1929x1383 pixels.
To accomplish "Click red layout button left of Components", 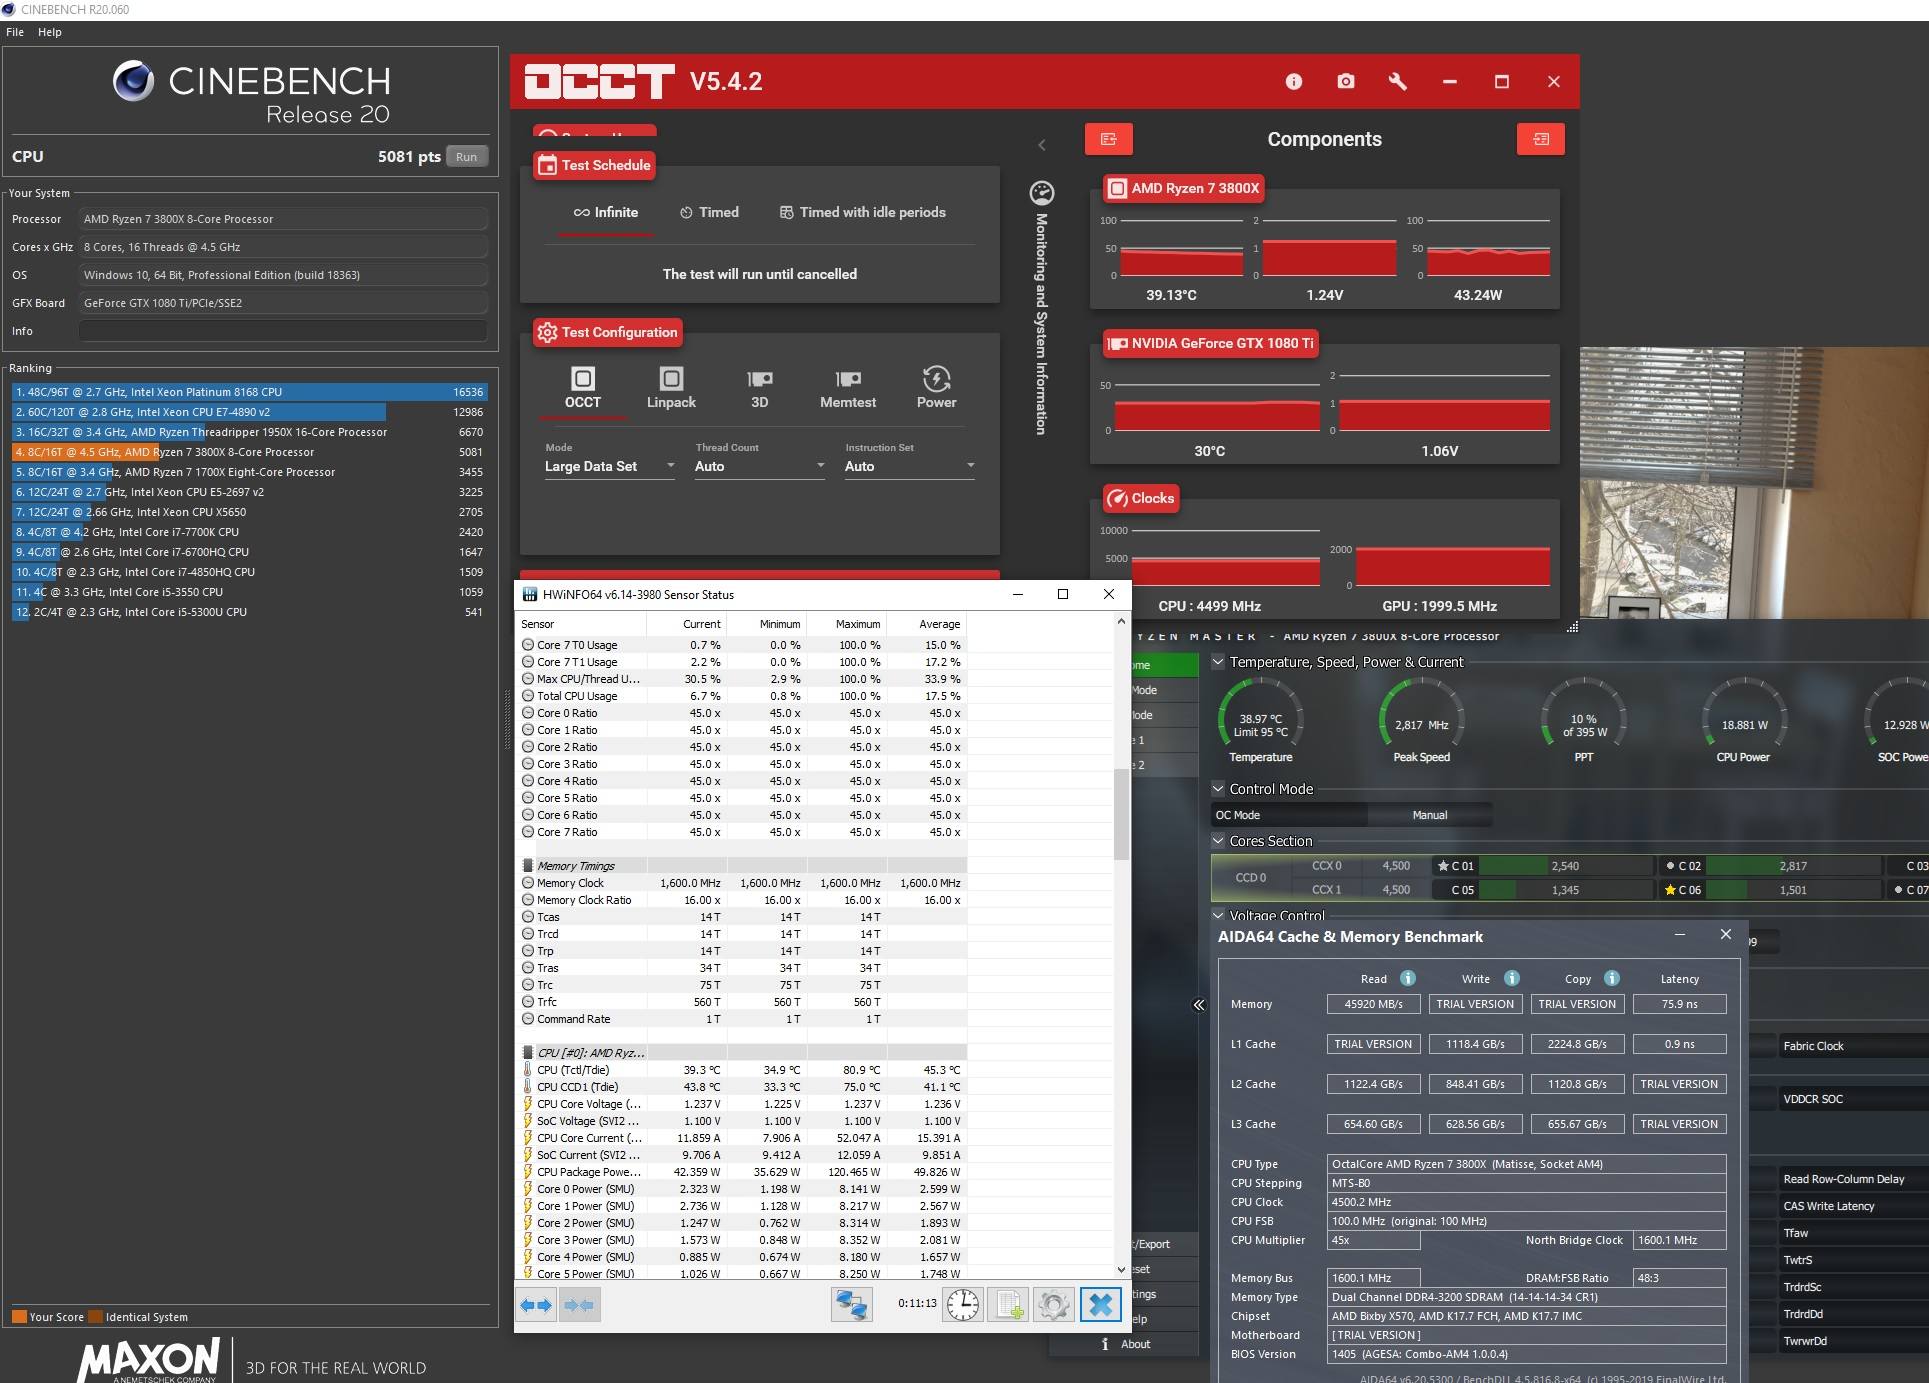I will [1108, 139].
